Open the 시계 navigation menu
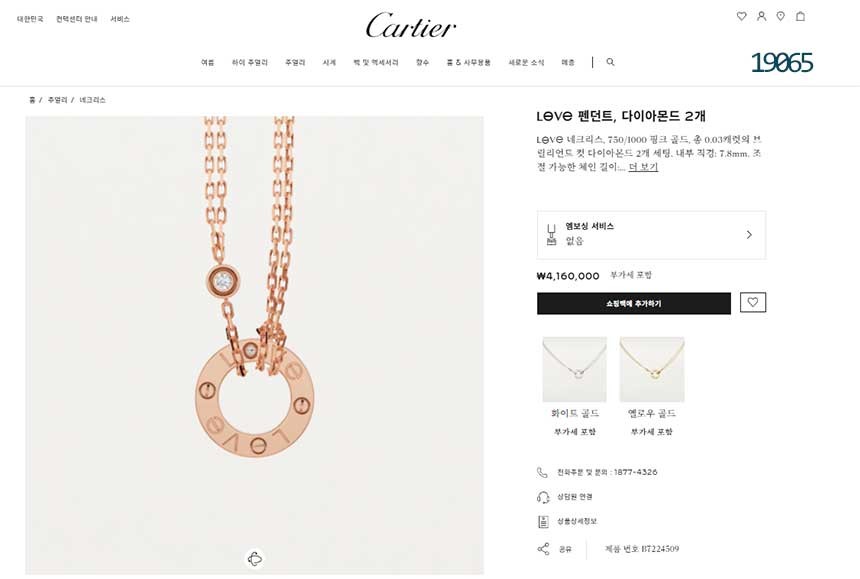 tap(329, 63)
